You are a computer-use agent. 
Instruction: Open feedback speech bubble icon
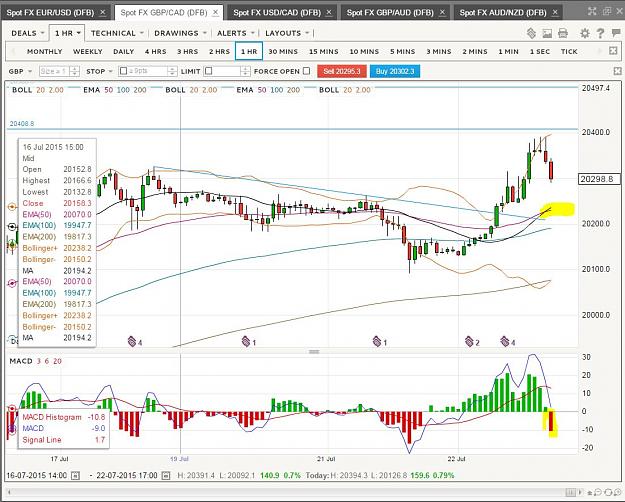(x=616, y=33)
